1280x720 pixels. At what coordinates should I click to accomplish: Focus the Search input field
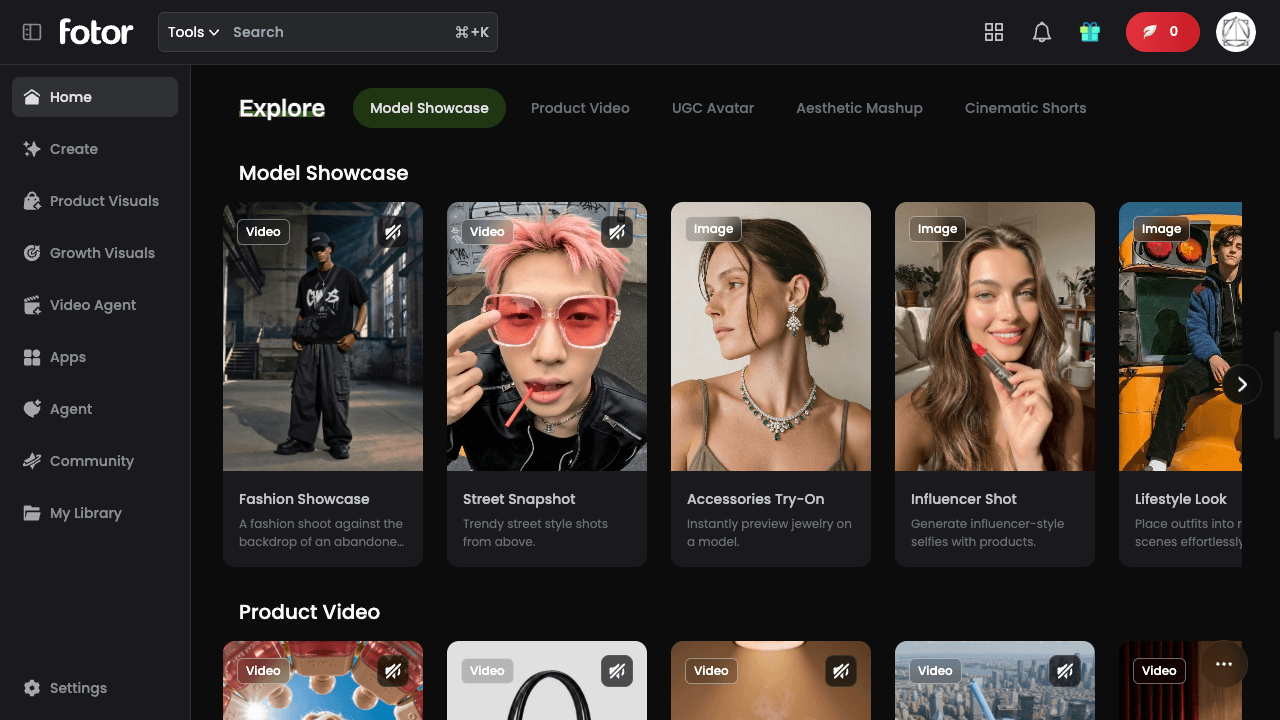click(340, 32)
